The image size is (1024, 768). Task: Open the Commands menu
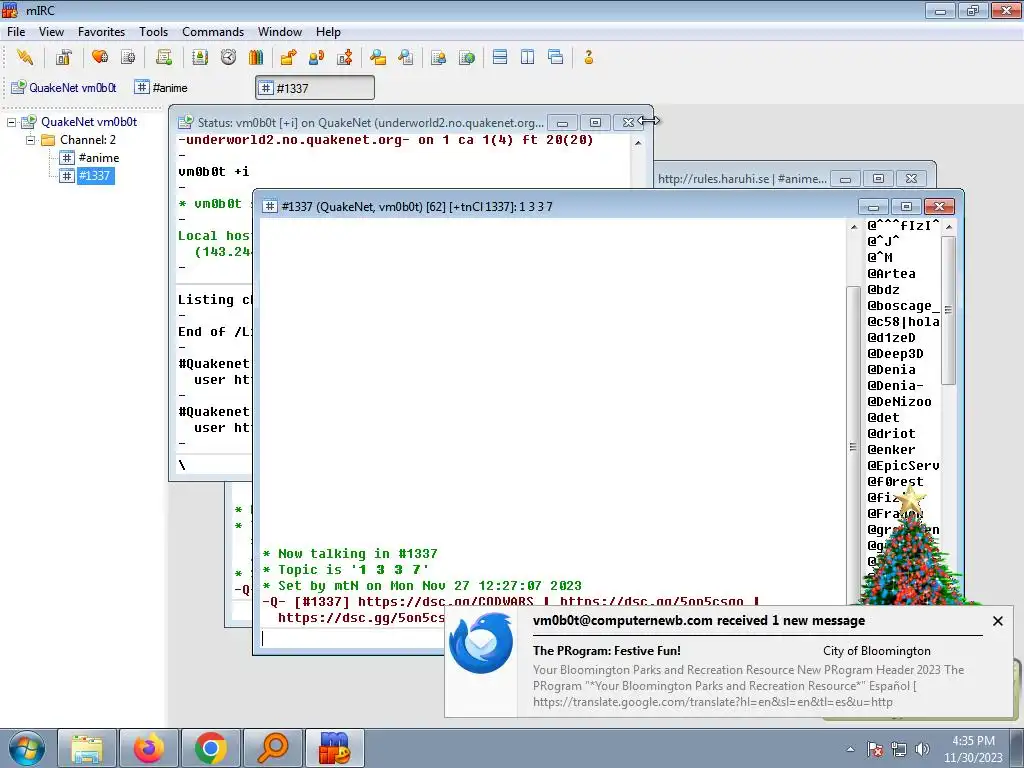[x=213, y=32]
